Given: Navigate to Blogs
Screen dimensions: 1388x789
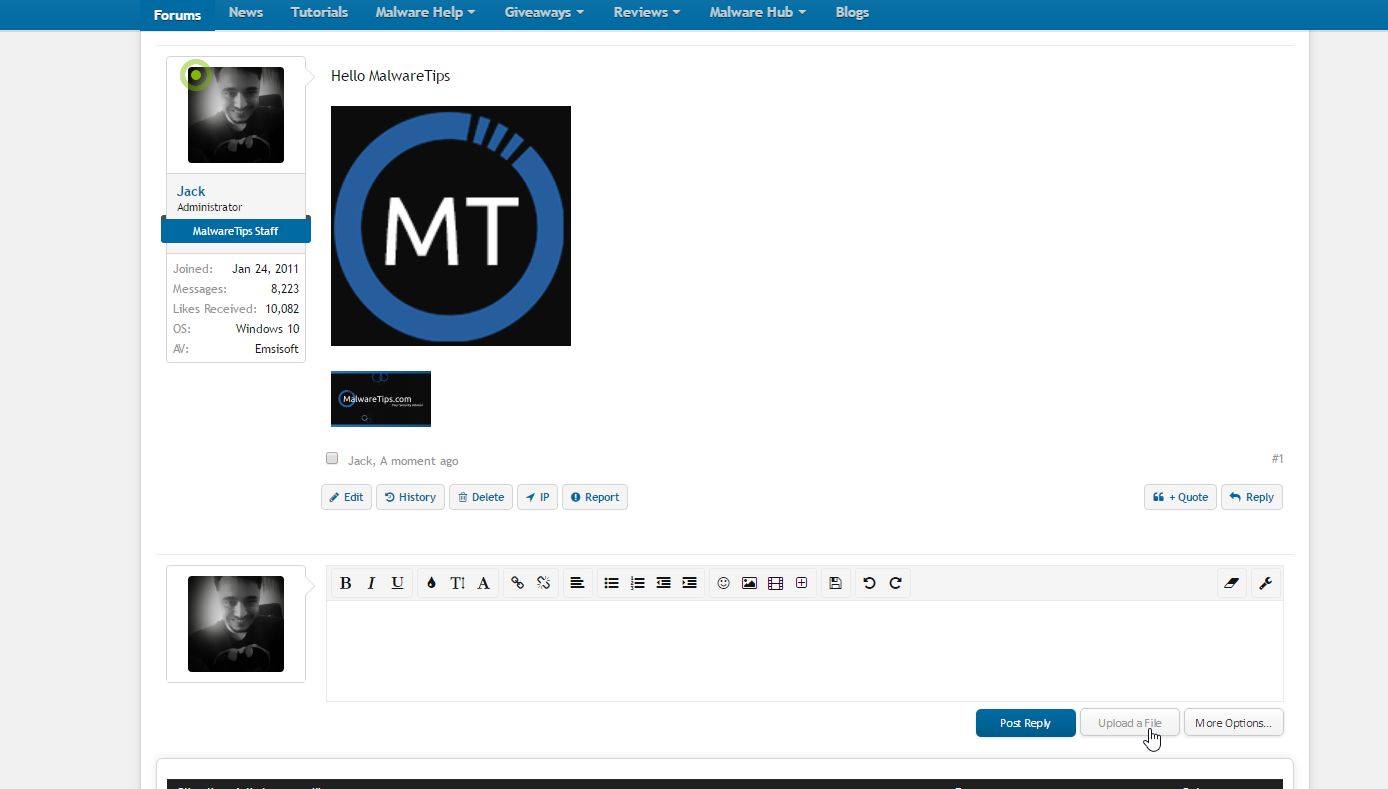Looking at the screenshot, I should tap(852, 12).
